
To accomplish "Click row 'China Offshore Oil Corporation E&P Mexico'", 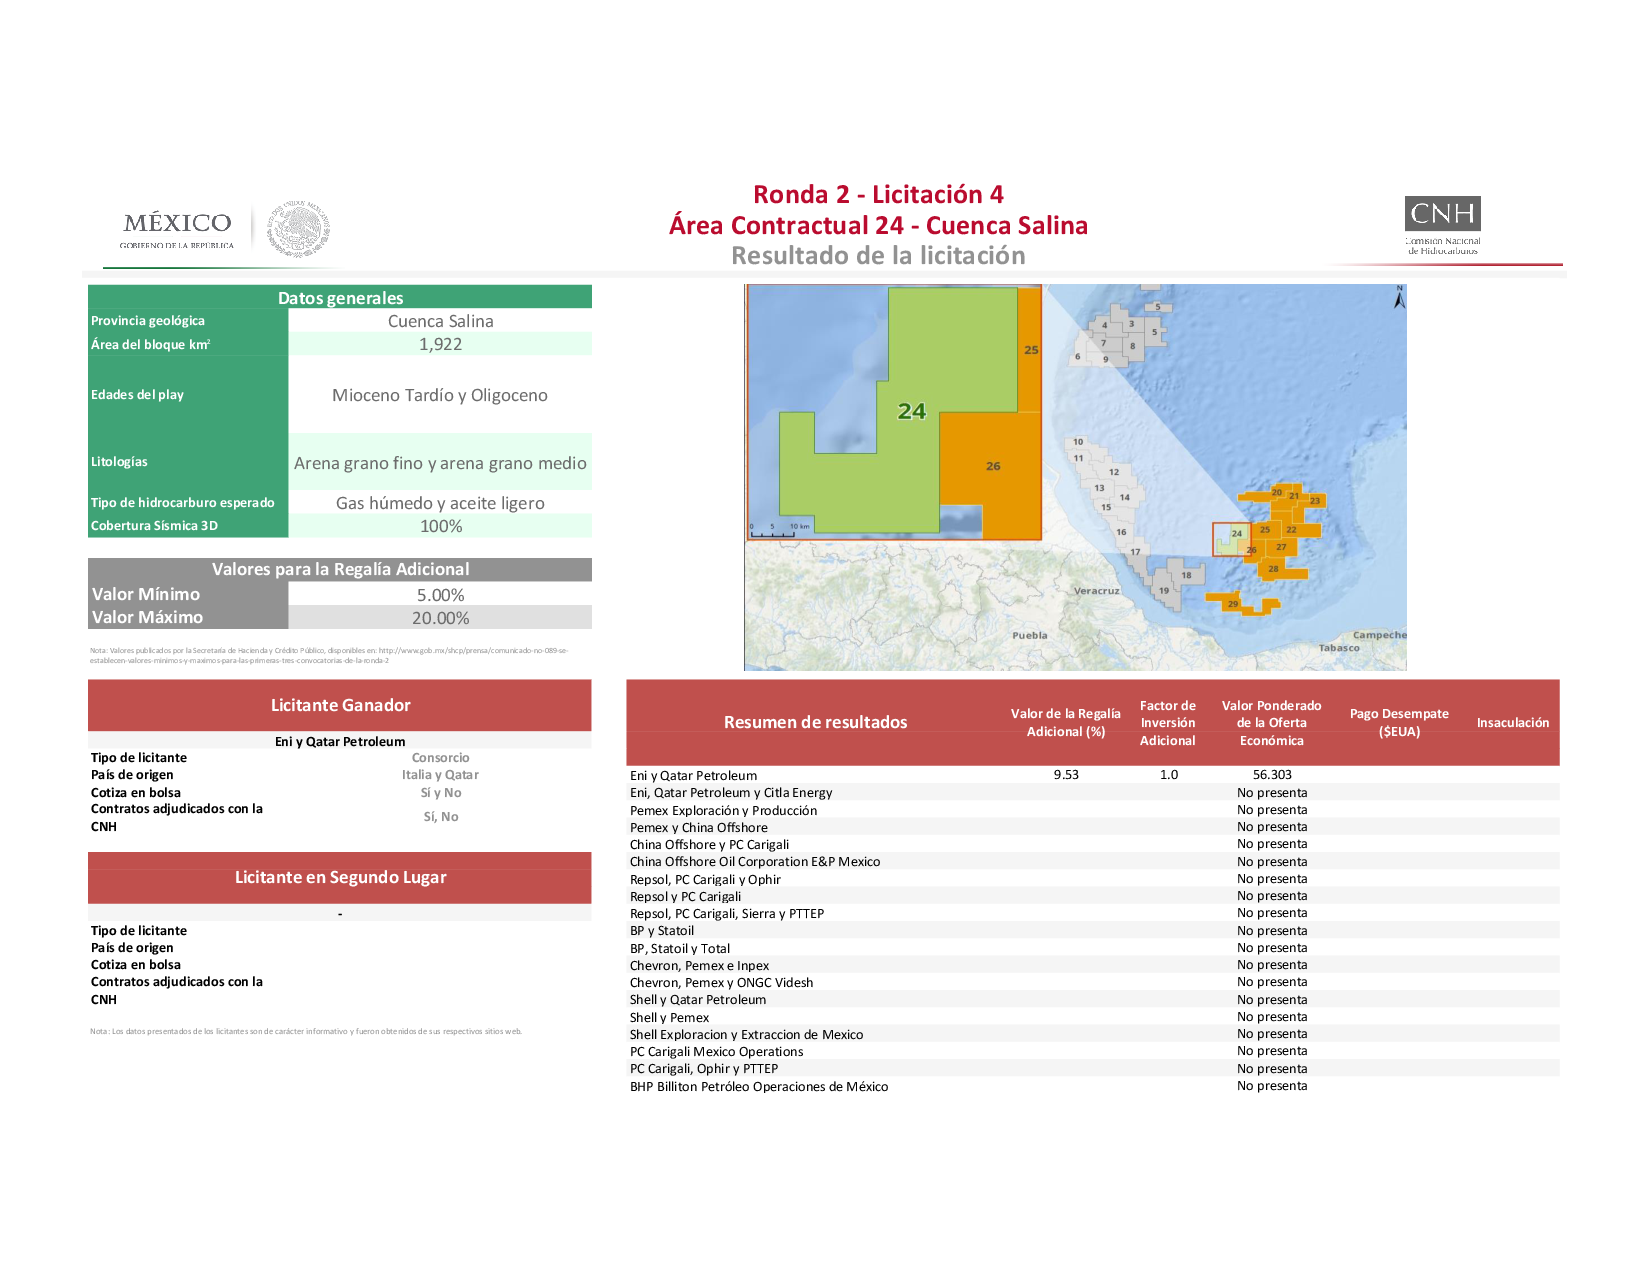I will [1093, 861].
